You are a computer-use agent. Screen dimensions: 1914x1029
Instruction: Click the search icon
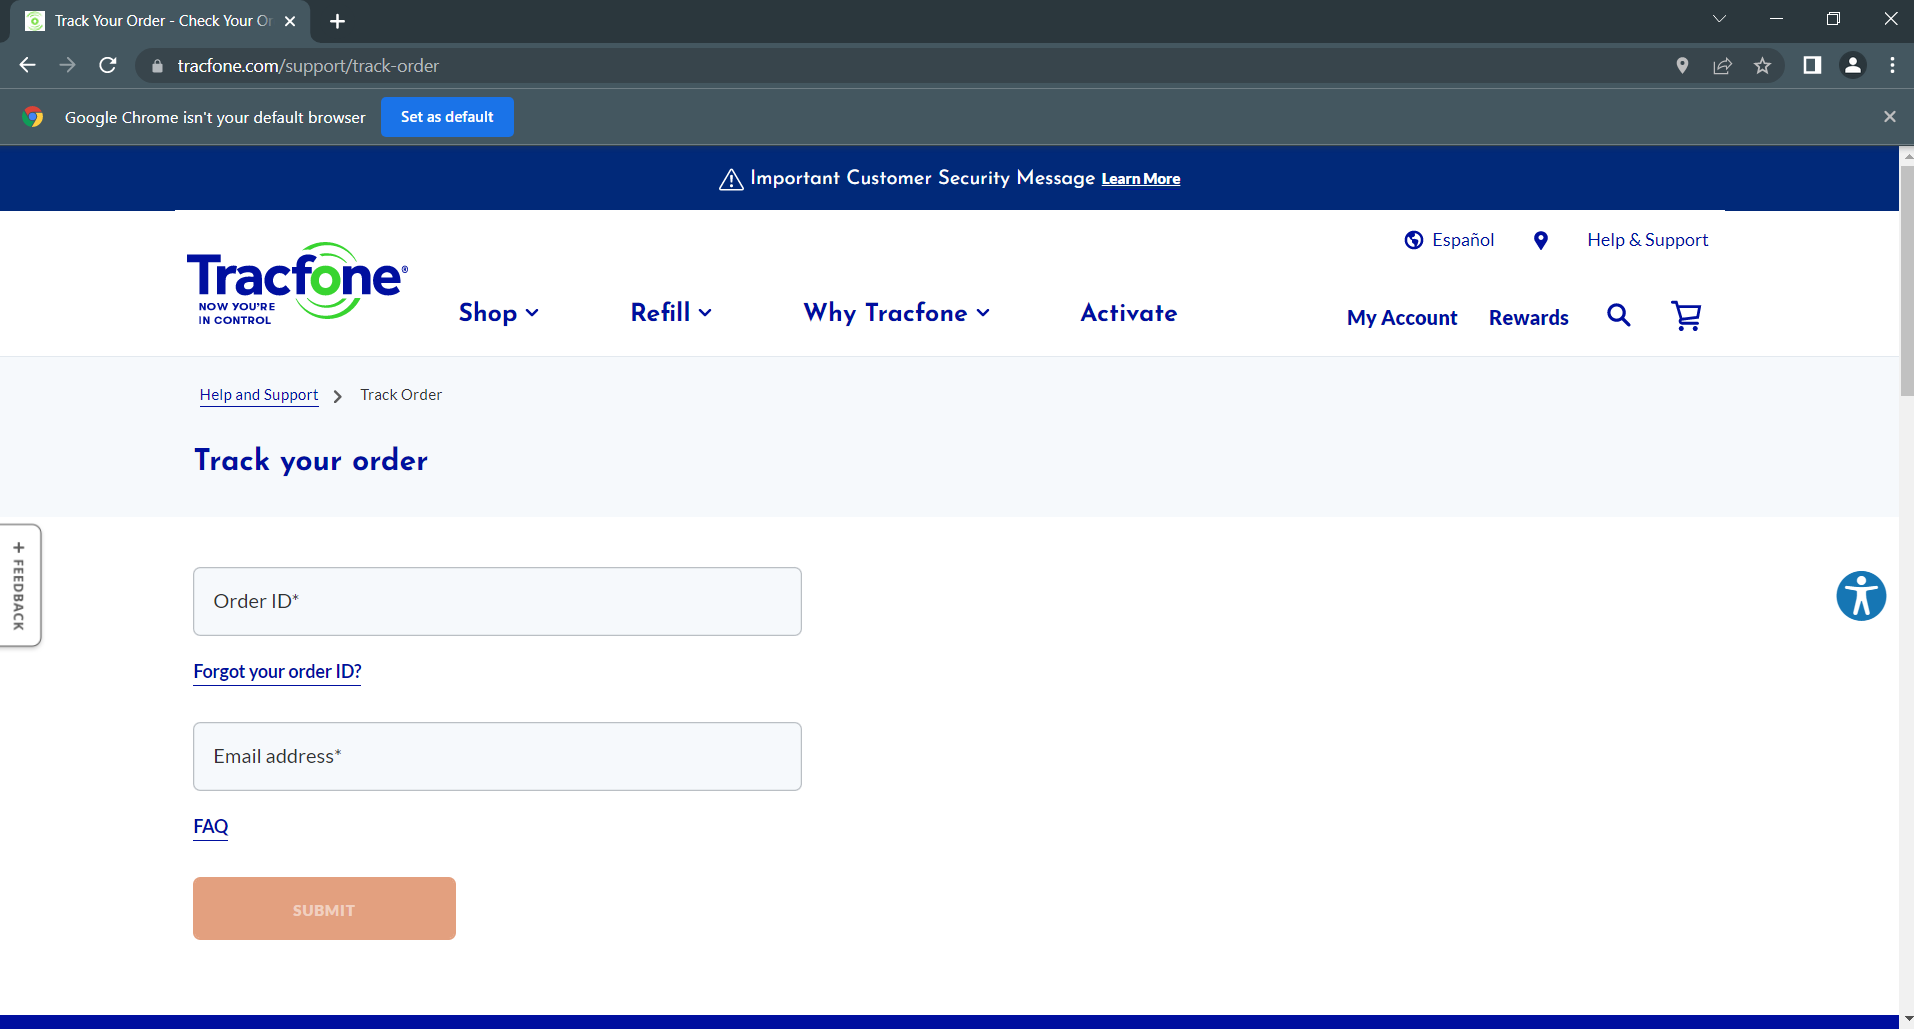pyautogui.click(x=1618, y=315)
